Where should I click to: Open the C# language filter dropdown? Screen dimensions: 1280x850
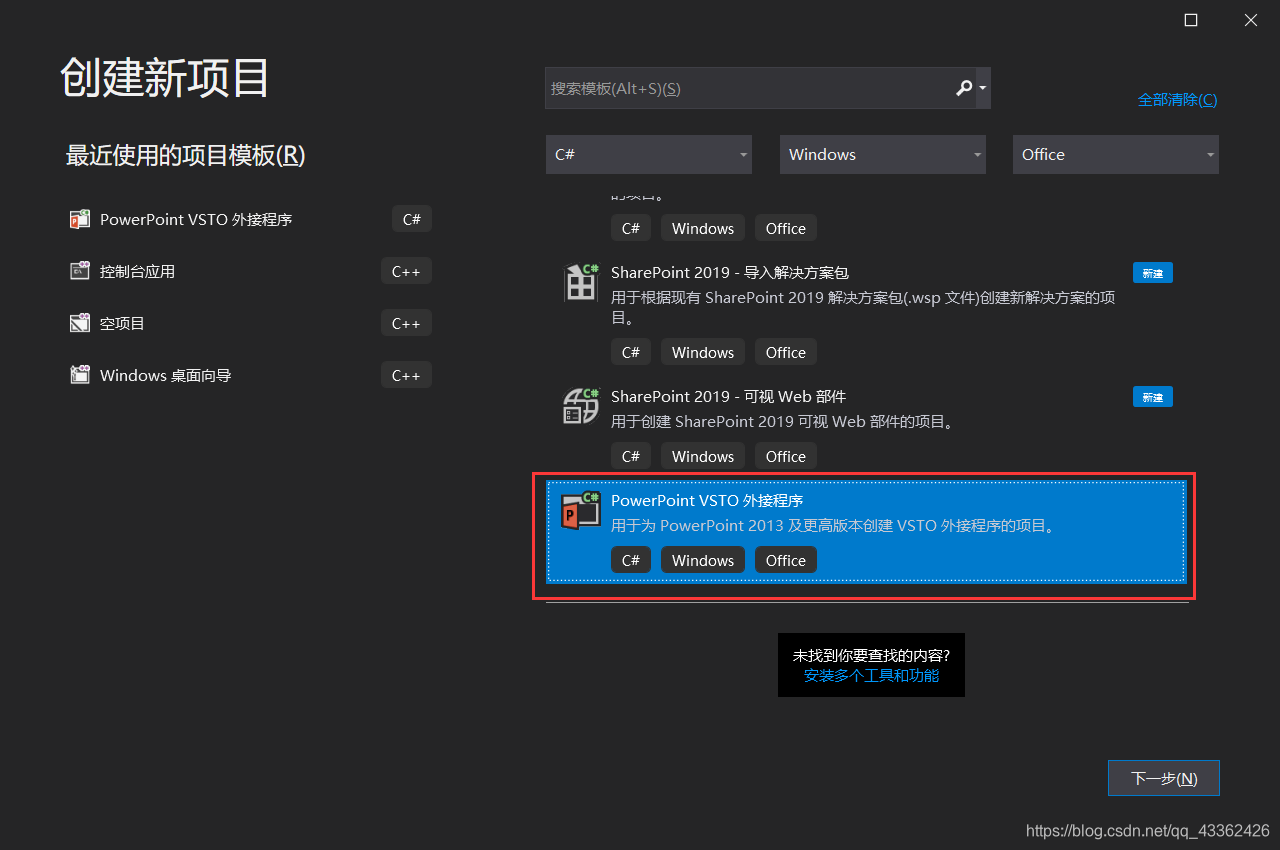point(649,154)
